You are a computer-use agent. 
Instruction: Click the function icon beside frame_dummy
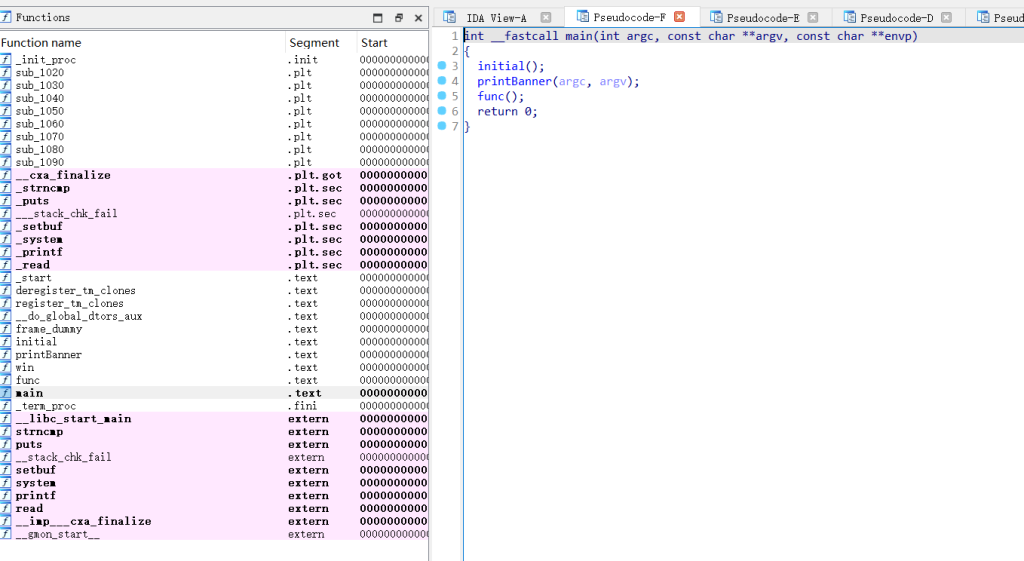(x=6, y=329)
